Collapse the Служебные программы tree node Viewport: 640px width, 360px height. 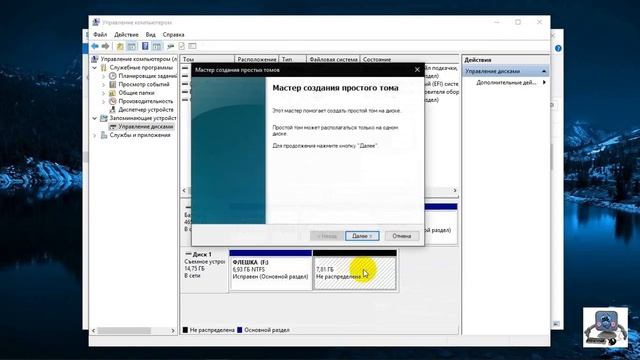click(95, 68)
